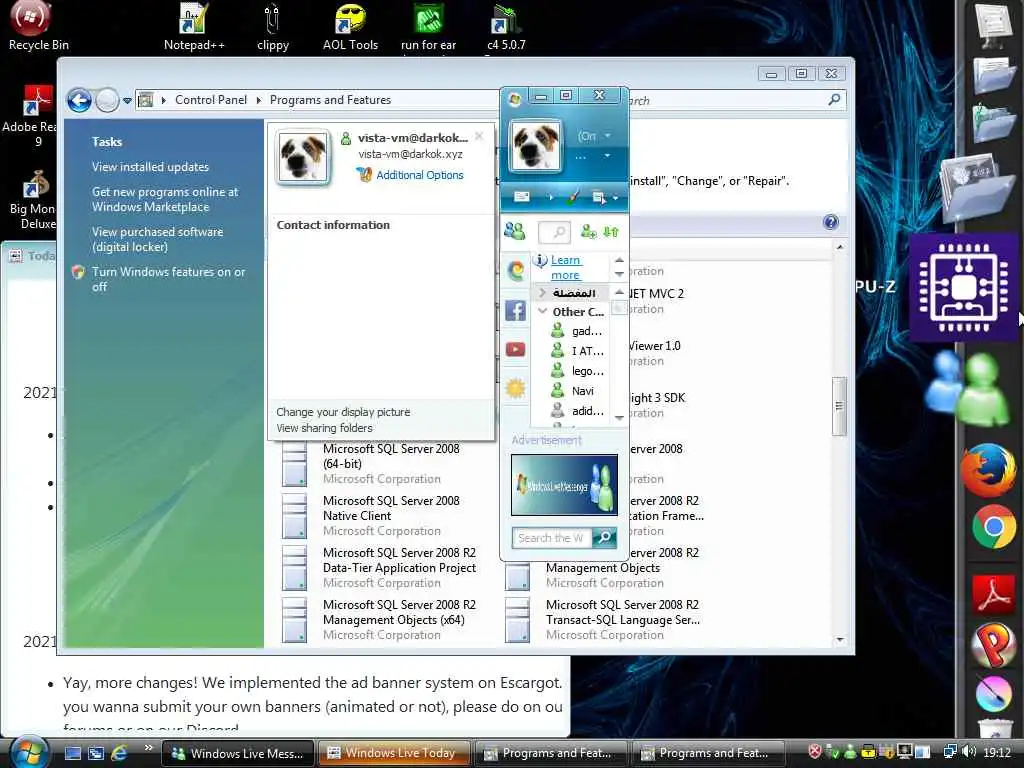Viewport: 1024px width, 768px height.
Task: Click Change your display picture
Action: click(343, 412)
